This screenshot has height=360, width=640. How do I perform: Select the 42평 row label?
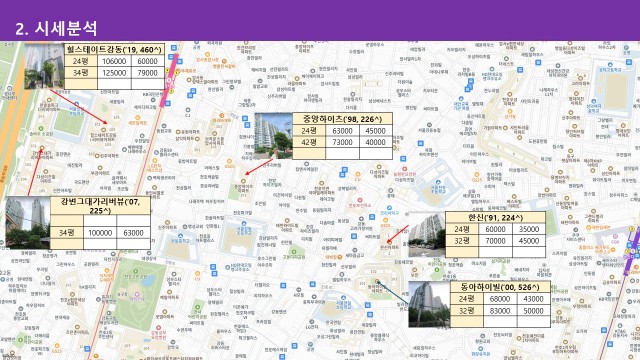[309, 142]
